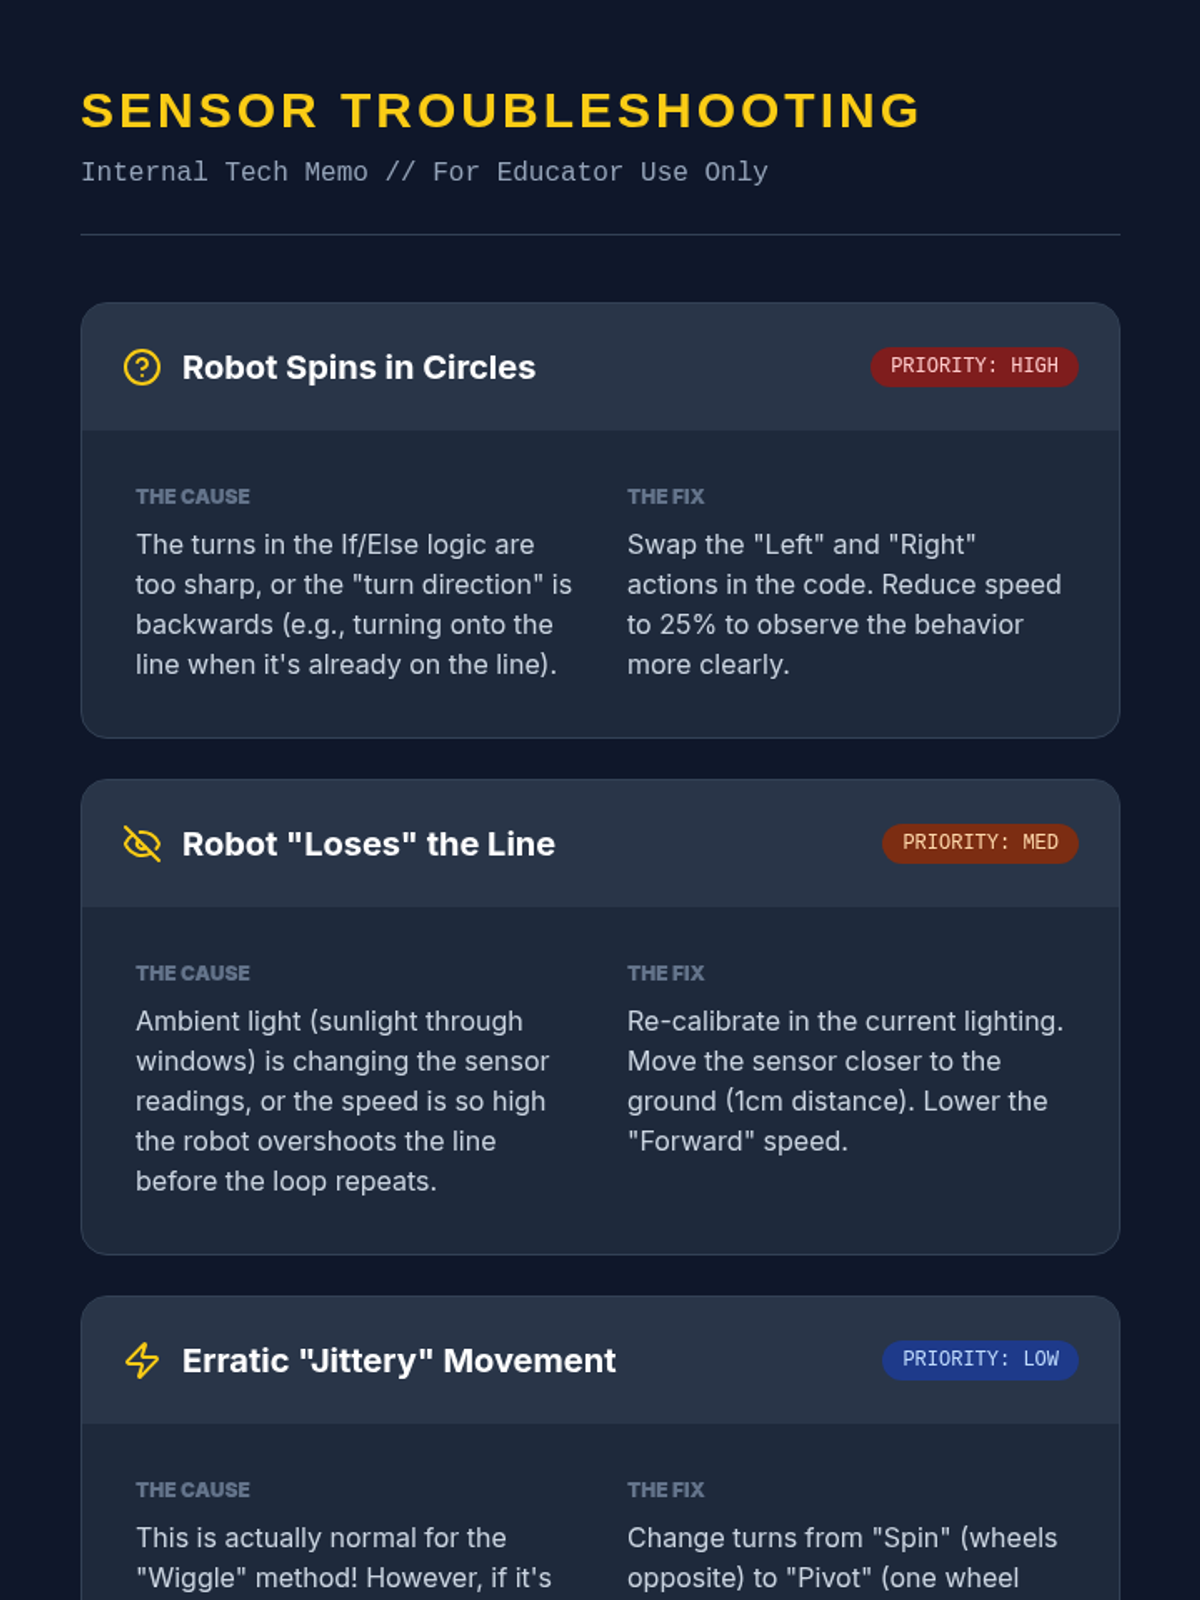The image size is (1200, 1600).
Task: Select the PRIORITY: LOW badge
Action: [x=980, y=1360]
